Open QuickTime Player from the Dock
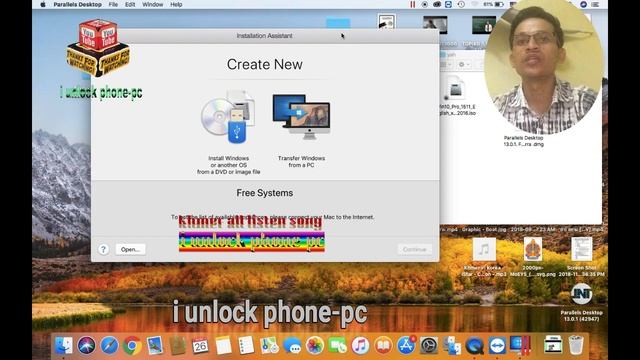Image resolution: width=640 pixels, height=360 pixels. pyautogui.click(x=474, y=346)
